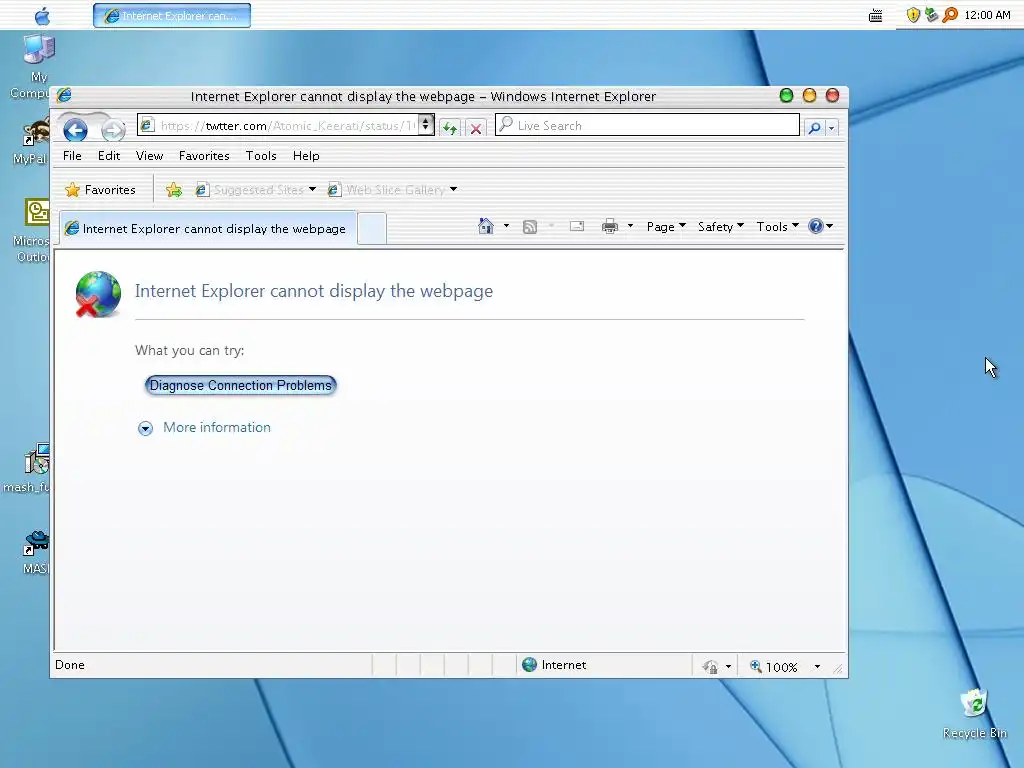
Task: Expand the Suggested Sites dropdown arrow
Action: [x=312, y=189]
